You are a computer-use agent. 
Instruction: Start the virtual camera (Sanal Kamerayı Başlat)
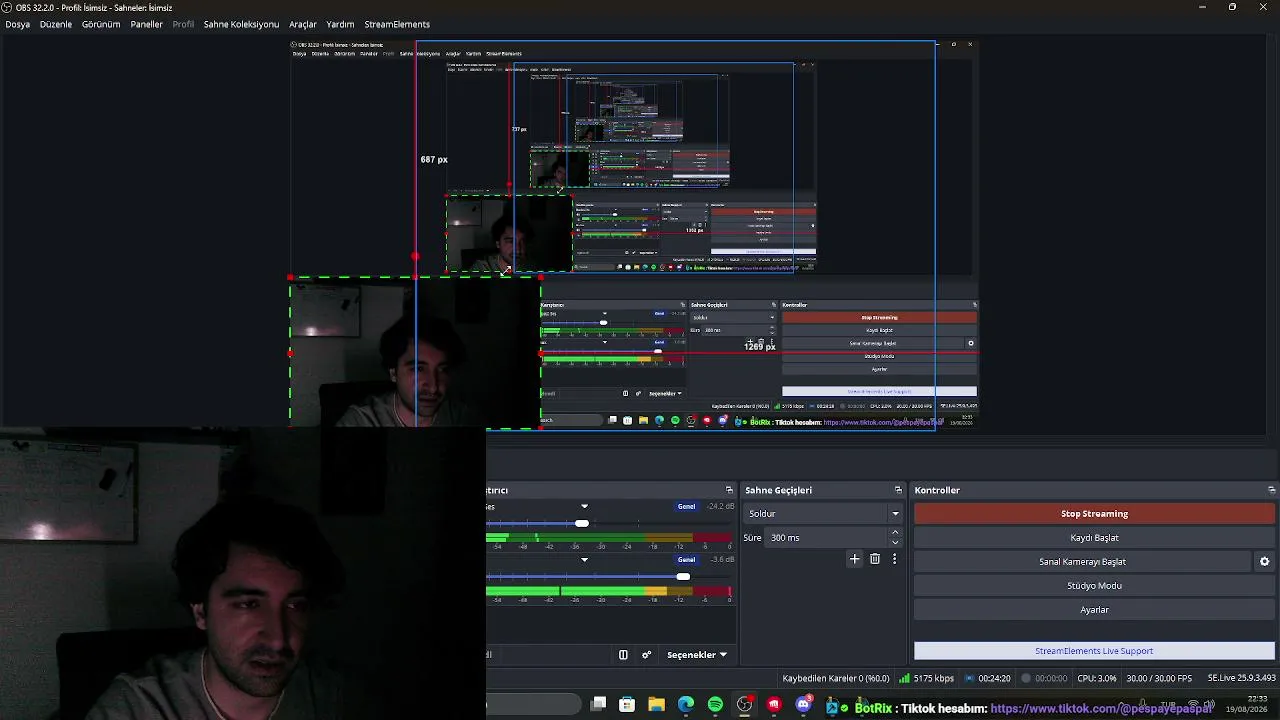click(x=1082, y=562)
